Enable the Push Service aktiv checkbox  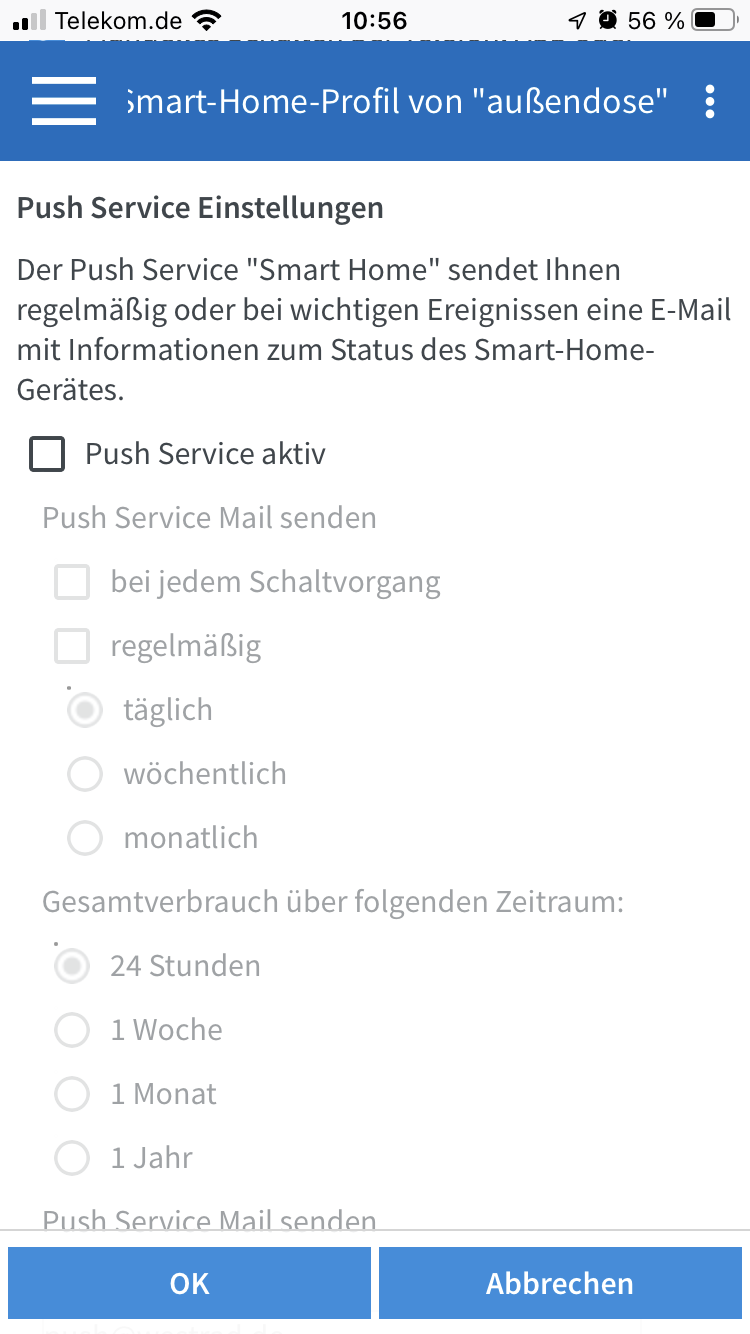click(x=47, y=454)
